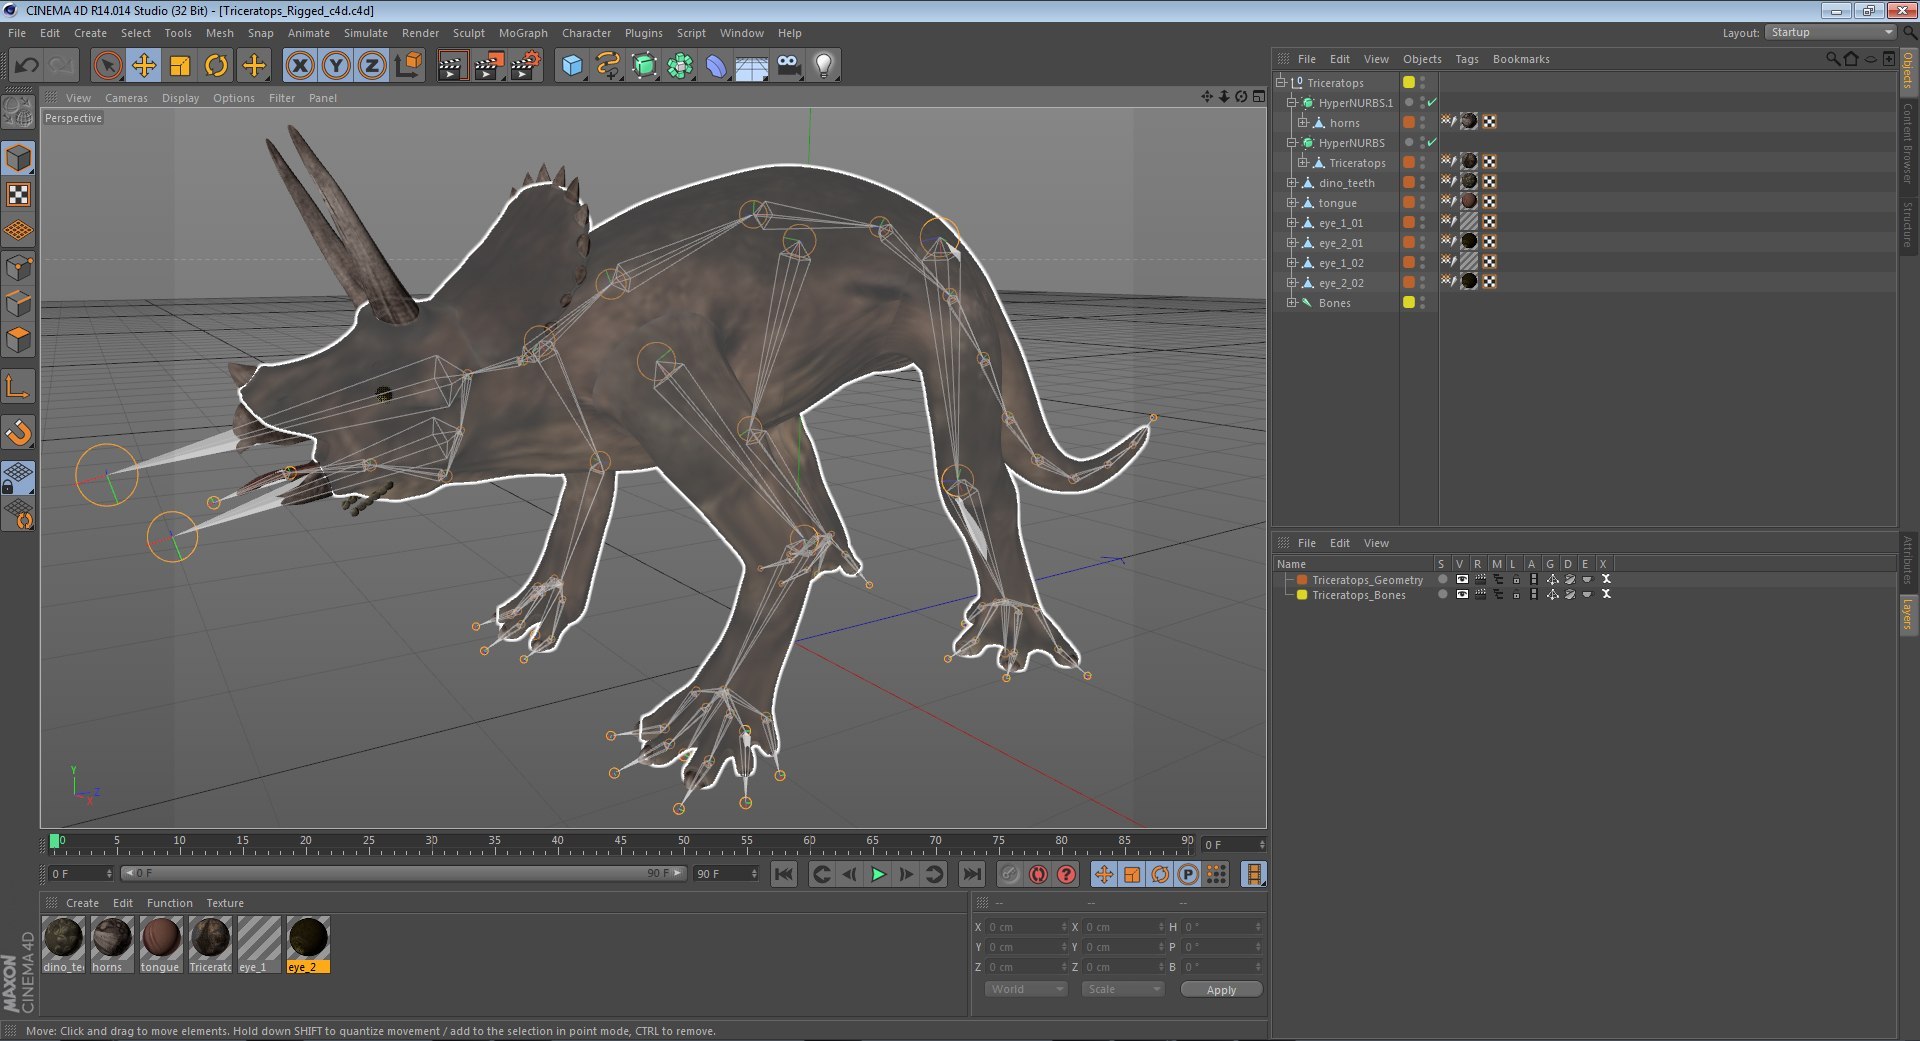Toggle Autokeying button
The width and height of the screenshot is (1920, 1041).
click(x=1038, y=874)
